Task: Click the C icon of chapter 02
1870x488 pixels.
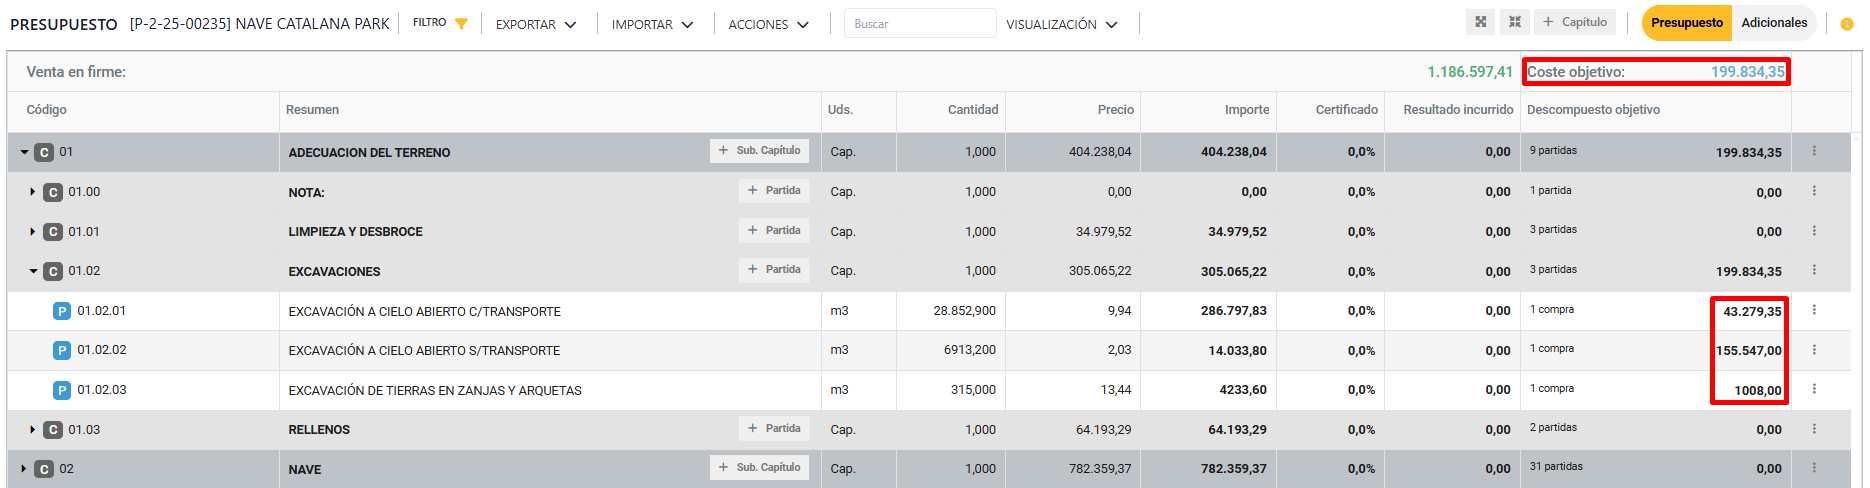Action: pyautogui.click(x=44, y=469)
